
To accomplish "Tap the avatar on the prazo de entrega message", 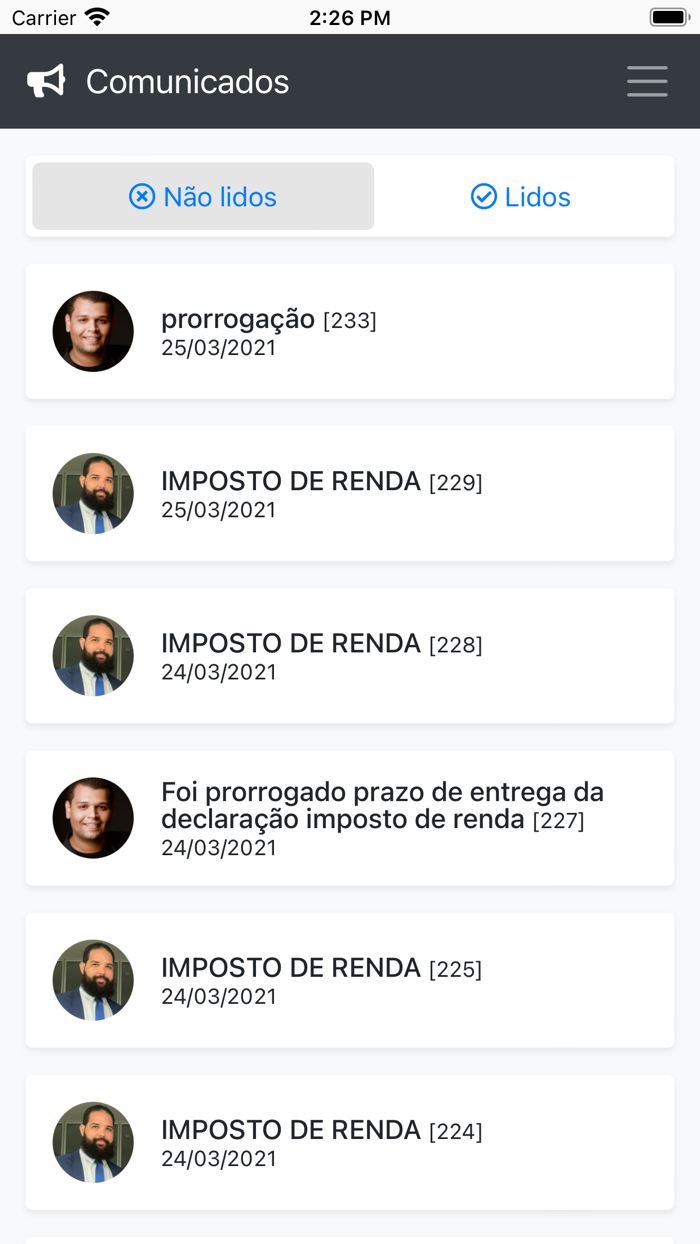I will [x=93, y=817].
